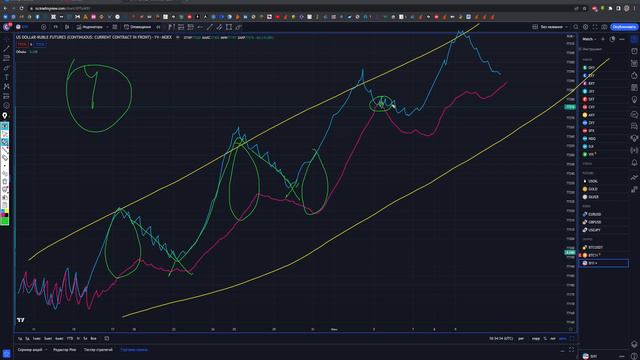Toggle percent scale on price axis
The width and height of the screenshot is (640, 360).
tap(546, 338)
